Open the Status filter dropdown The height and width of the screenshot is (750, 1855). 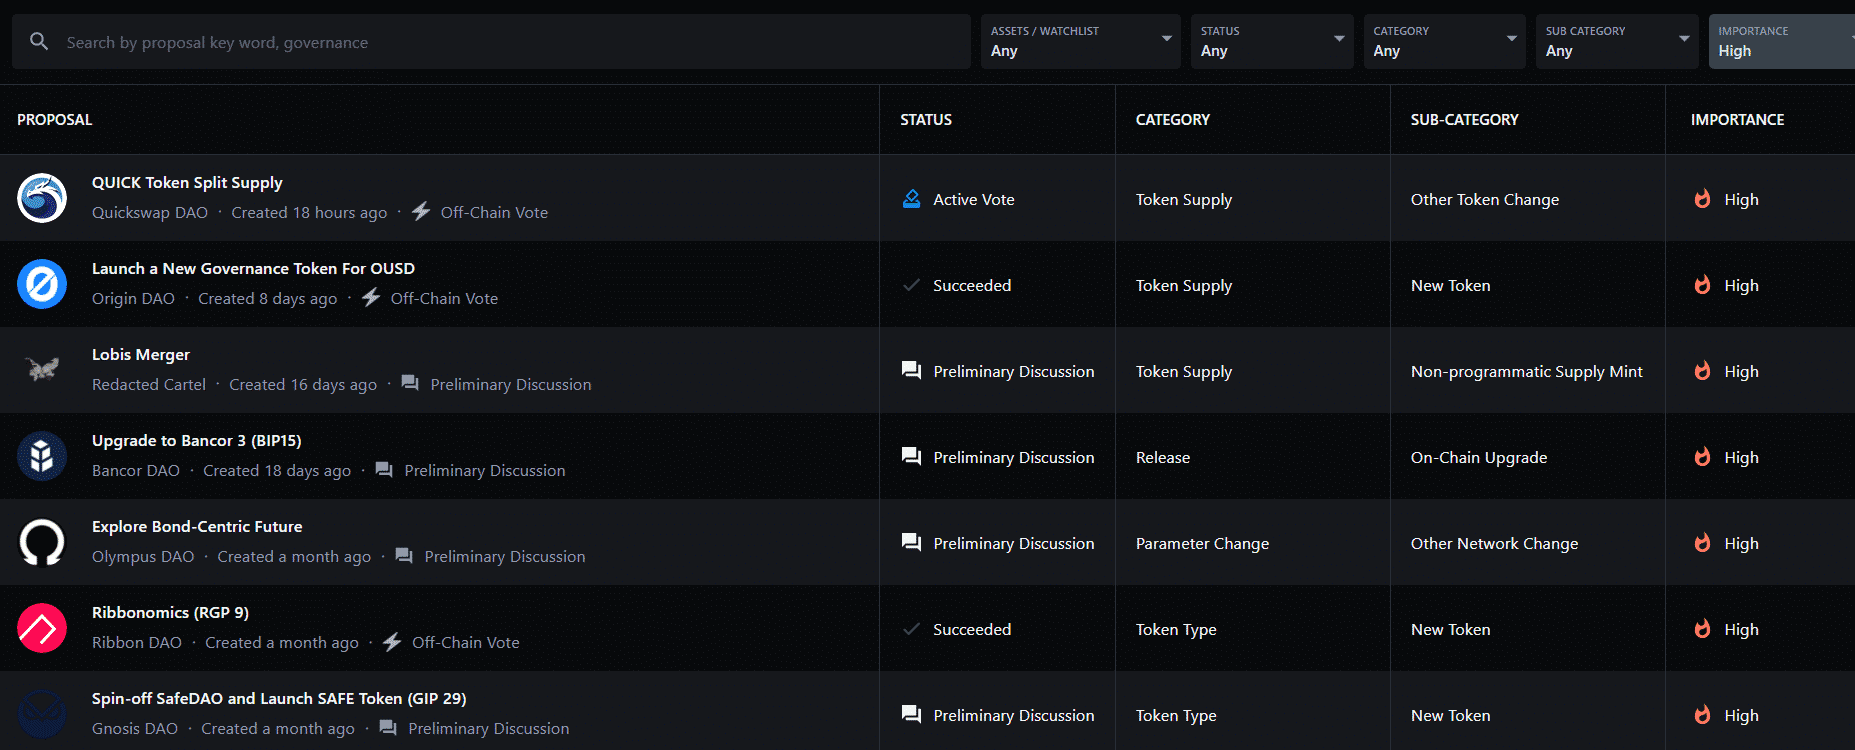click(x=1272, y=41)
